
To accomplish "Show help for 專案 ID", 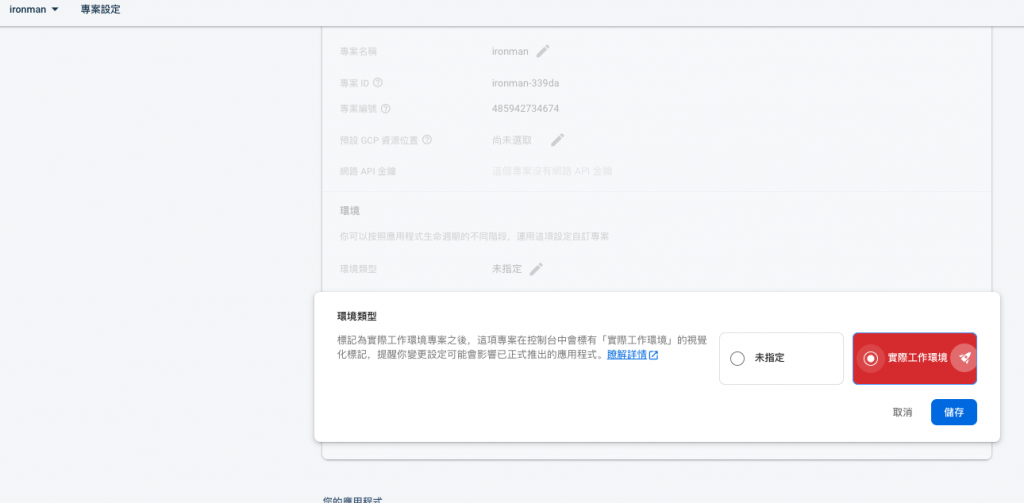I will click(x=377, y=83).
